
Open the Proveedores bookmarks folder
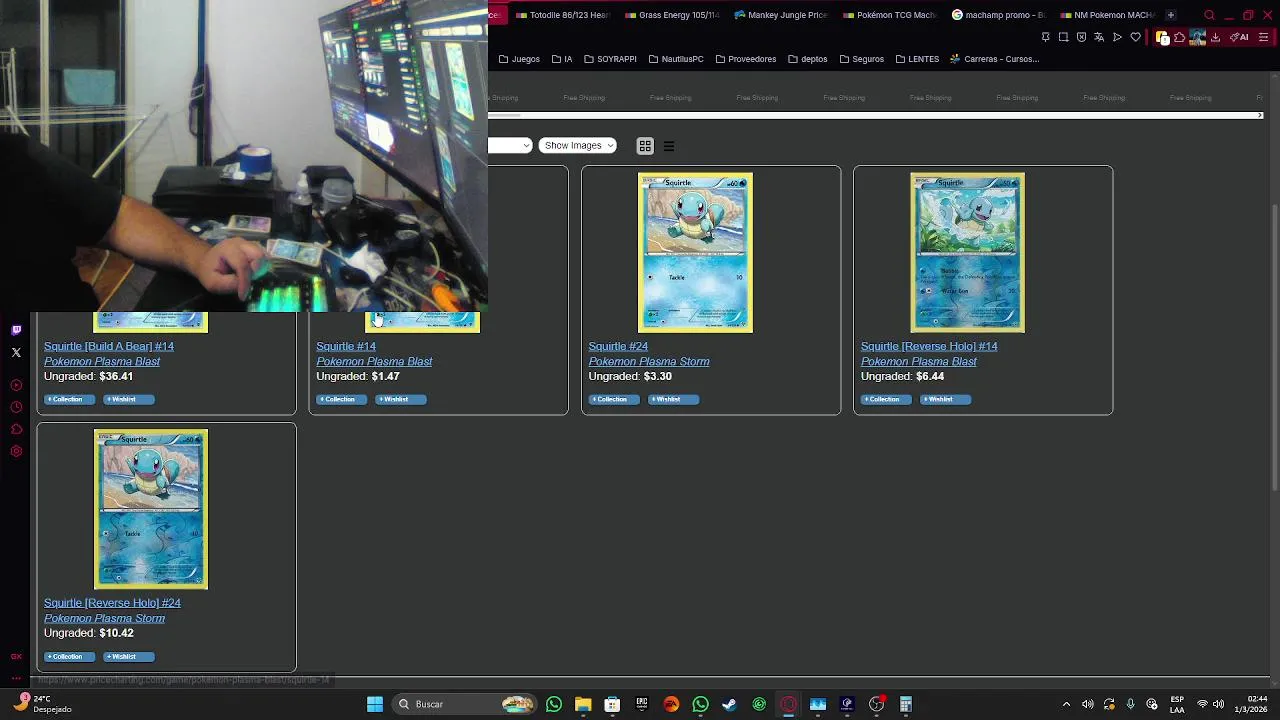click(746, 59)
